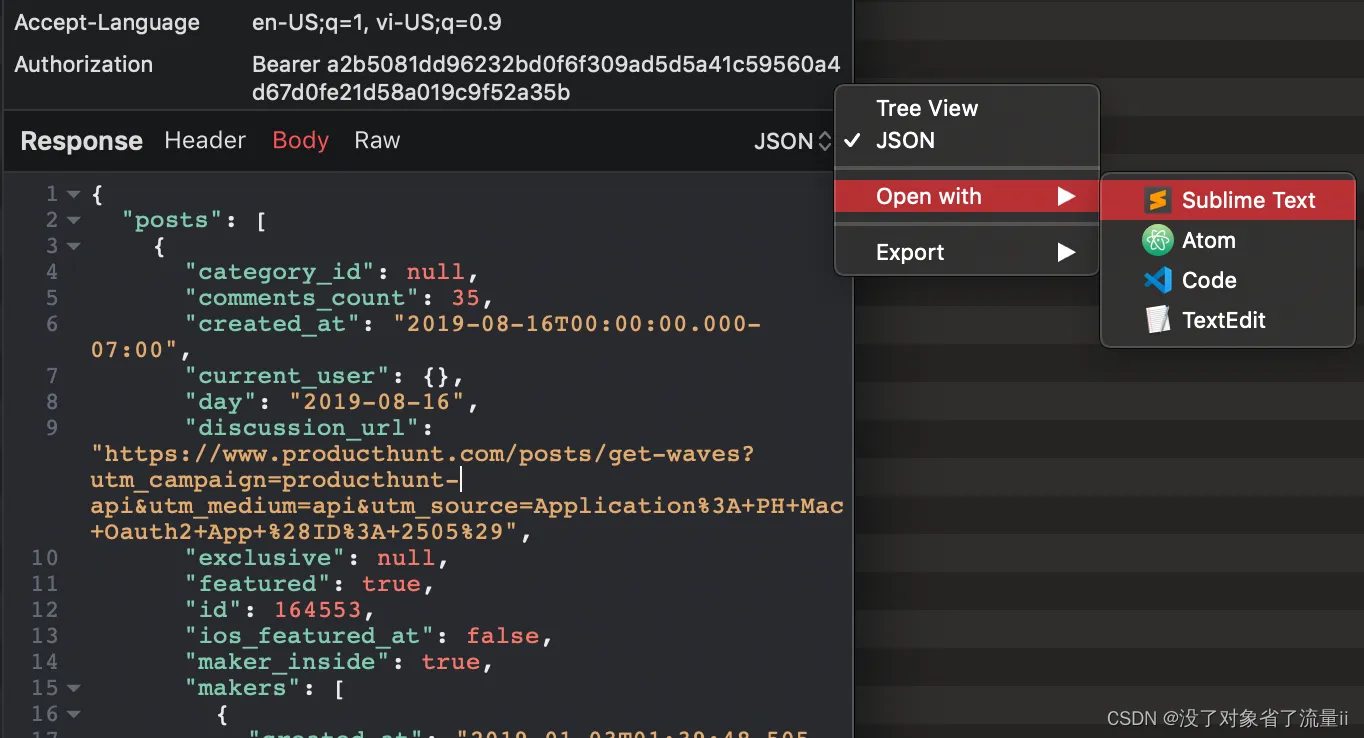
Task: Click the "makers" key
Action: pyautogui.click(x=243, y=688)
